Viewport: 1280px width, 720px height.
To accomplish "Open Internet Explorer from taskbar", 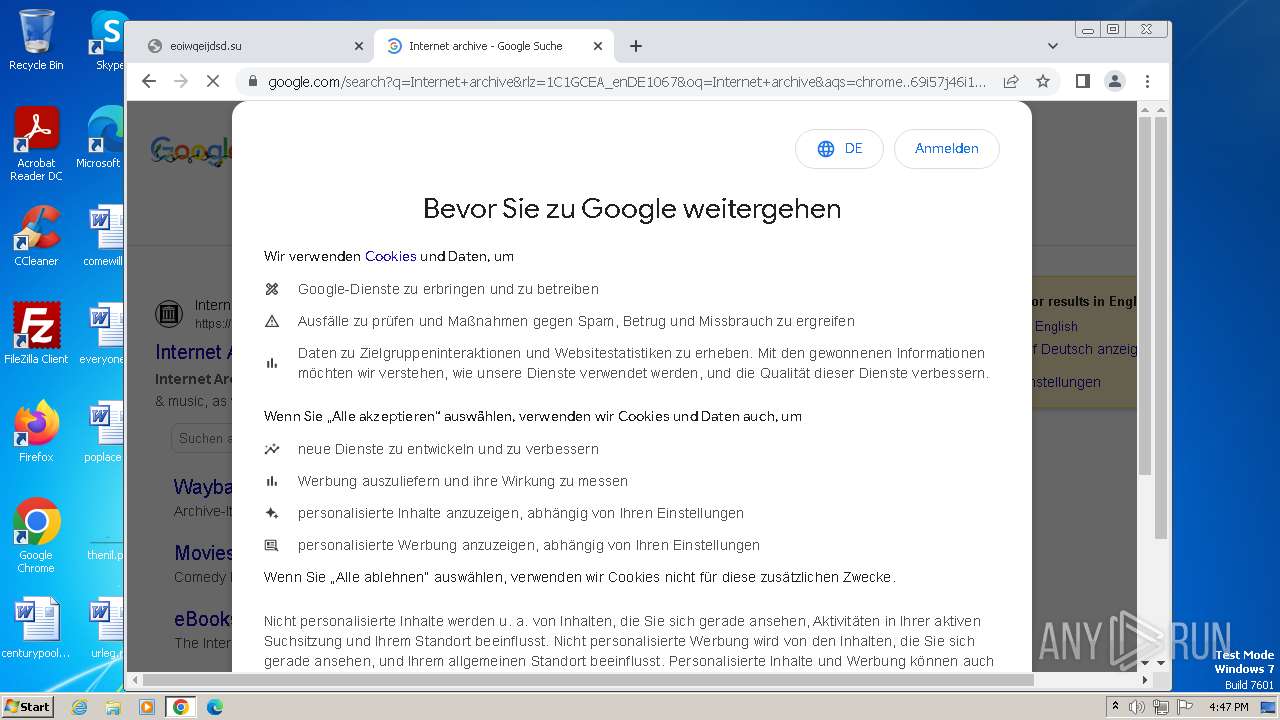I will pos(79,707).
